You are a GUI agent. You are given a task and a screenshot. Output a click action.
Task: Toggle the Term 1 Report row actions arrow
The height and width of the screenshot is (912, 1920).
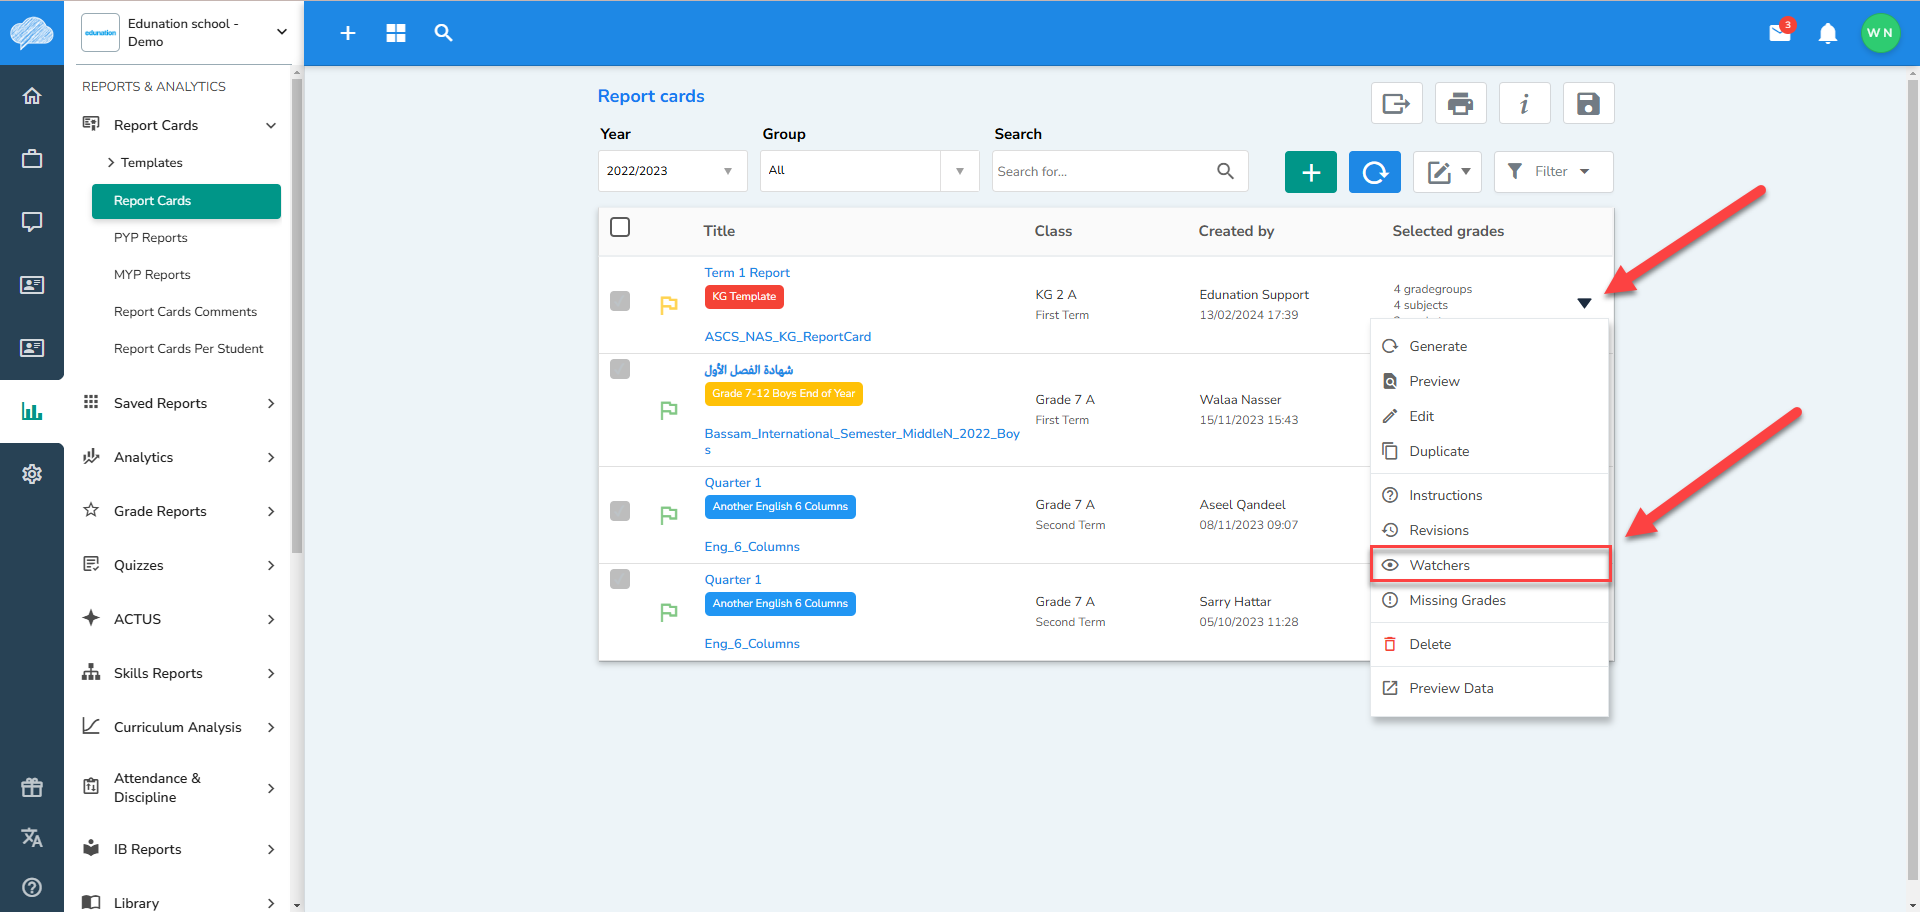pos(1584,303)
